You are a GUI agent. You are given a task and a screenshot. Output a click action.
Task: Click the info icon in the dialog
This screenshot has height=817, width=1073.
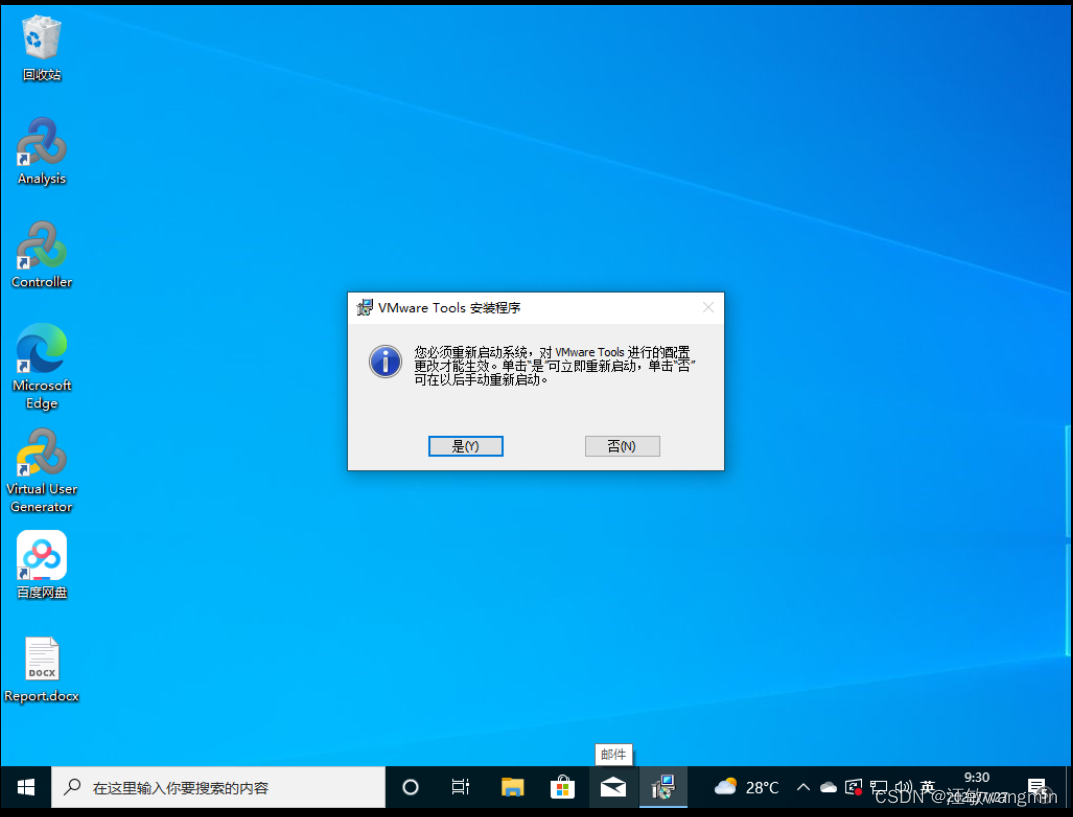pos(385,361)
